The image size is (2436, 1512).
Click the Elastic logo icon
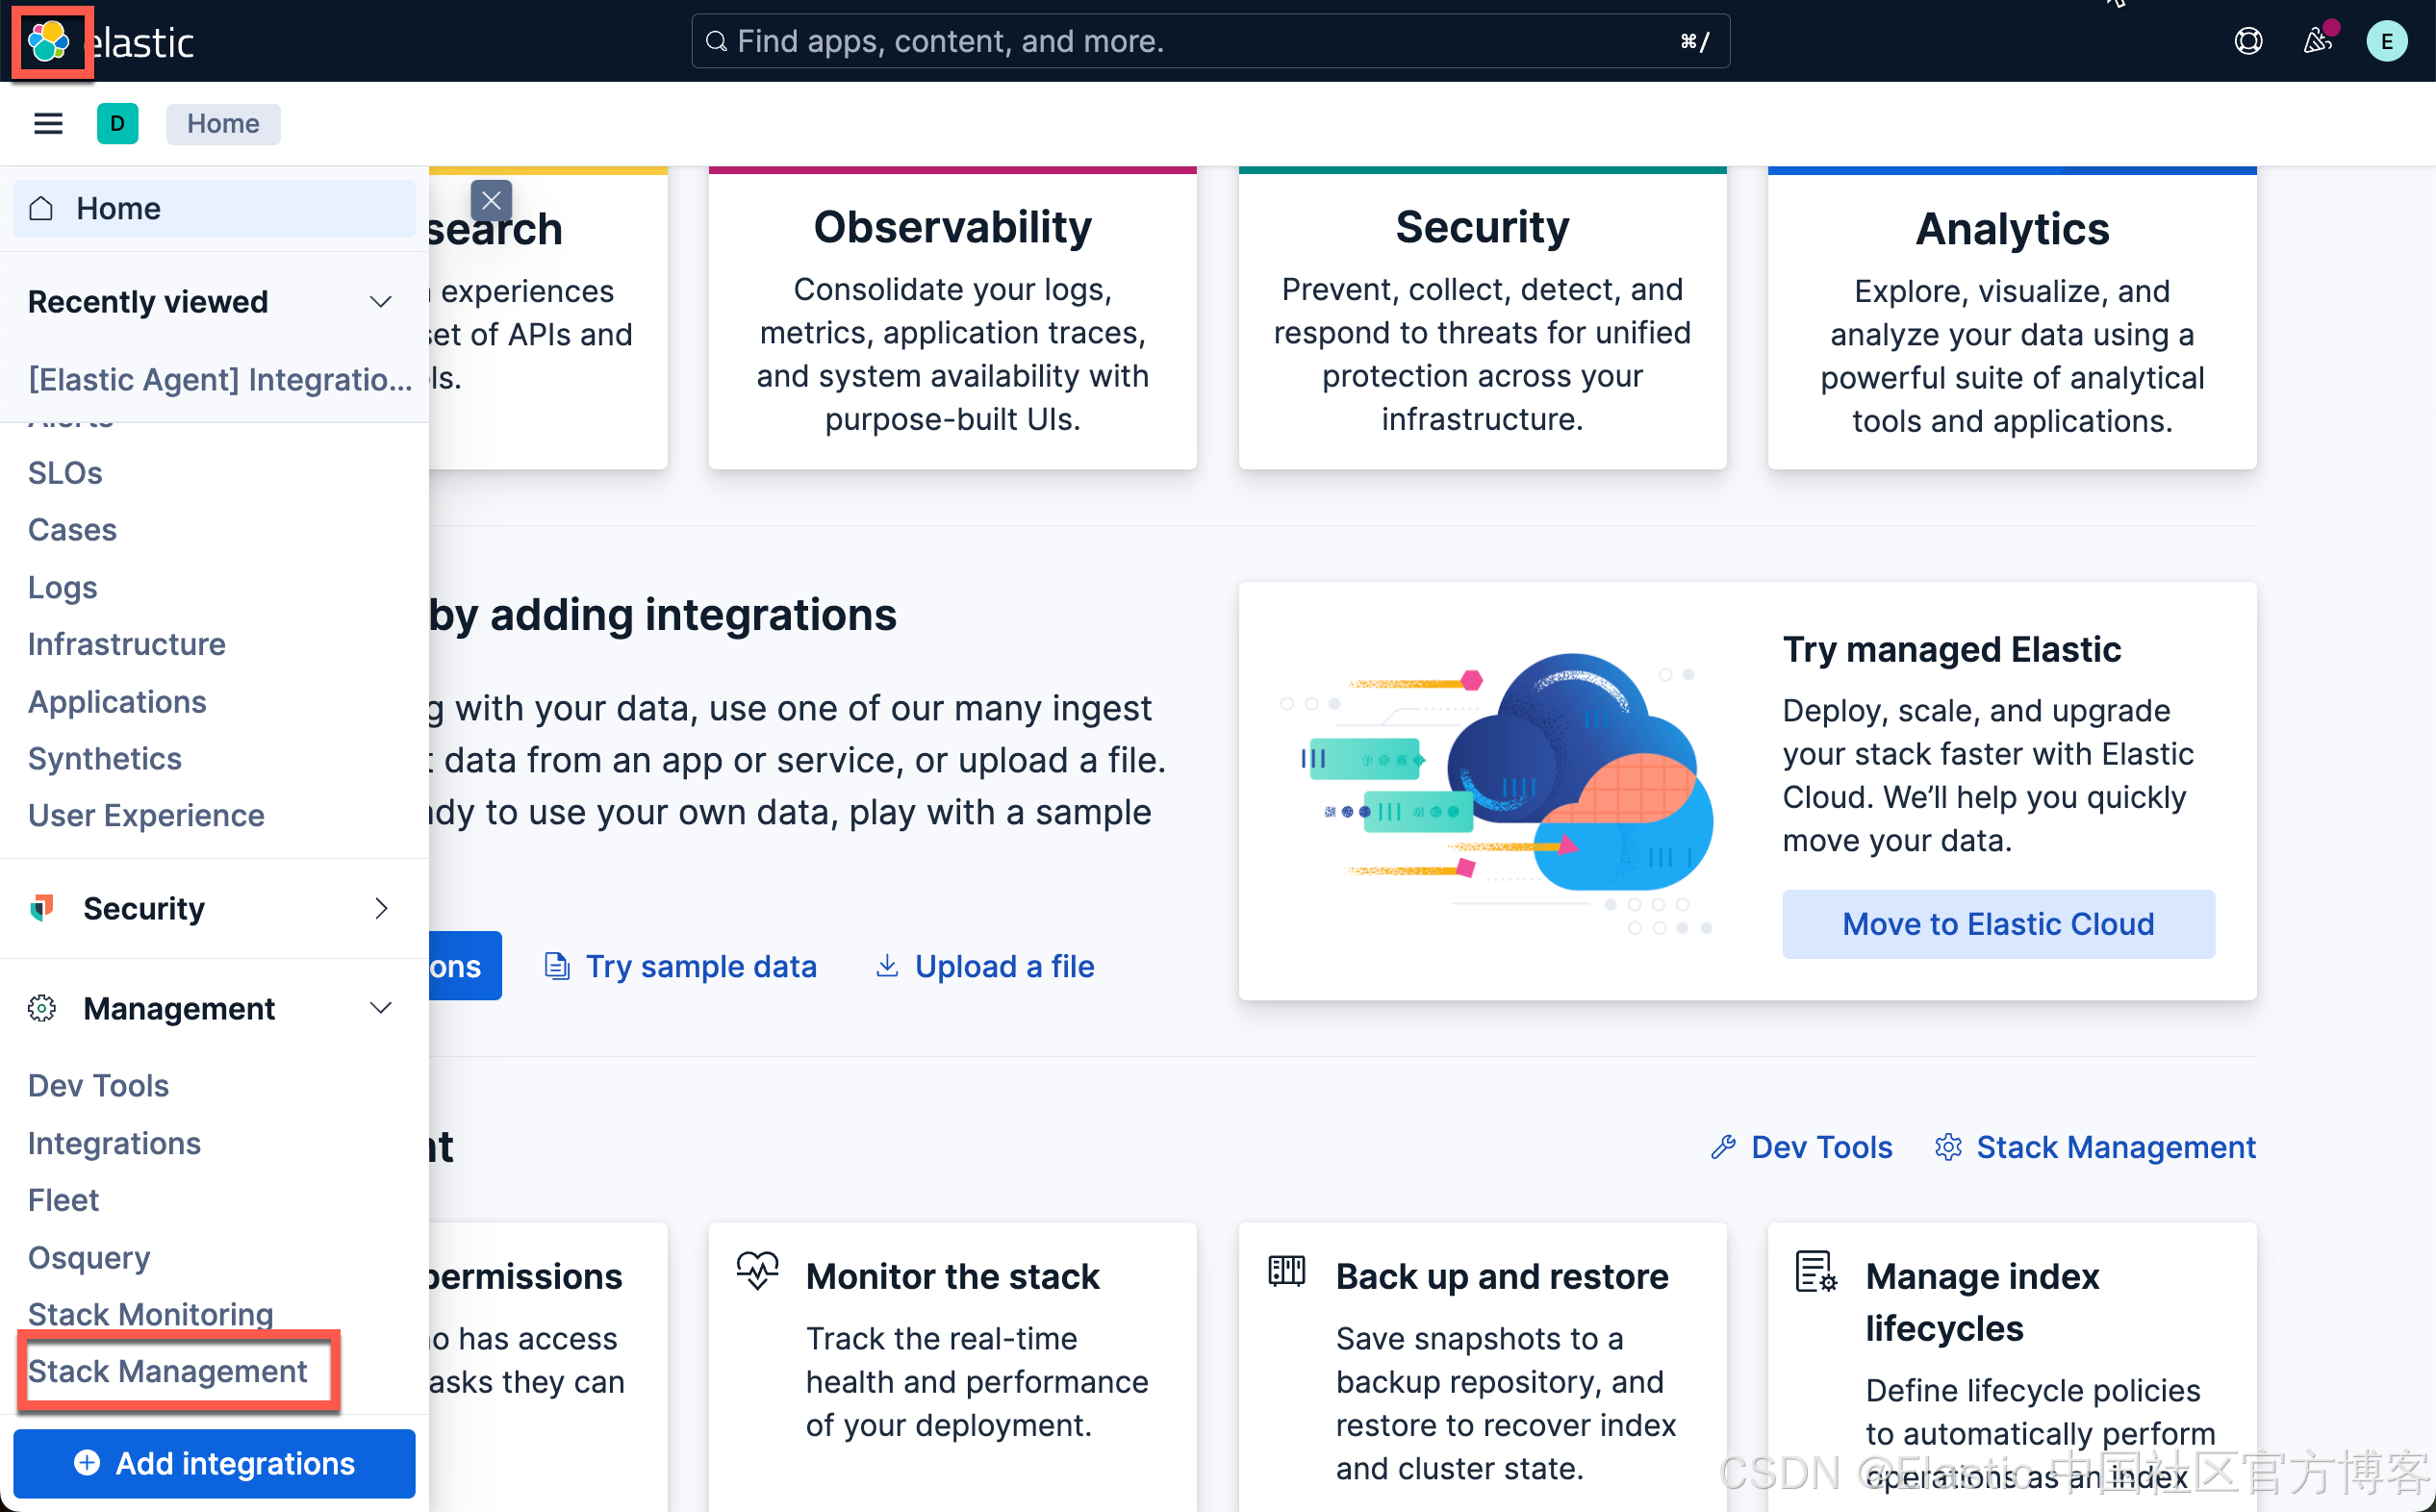coord(48,41)
